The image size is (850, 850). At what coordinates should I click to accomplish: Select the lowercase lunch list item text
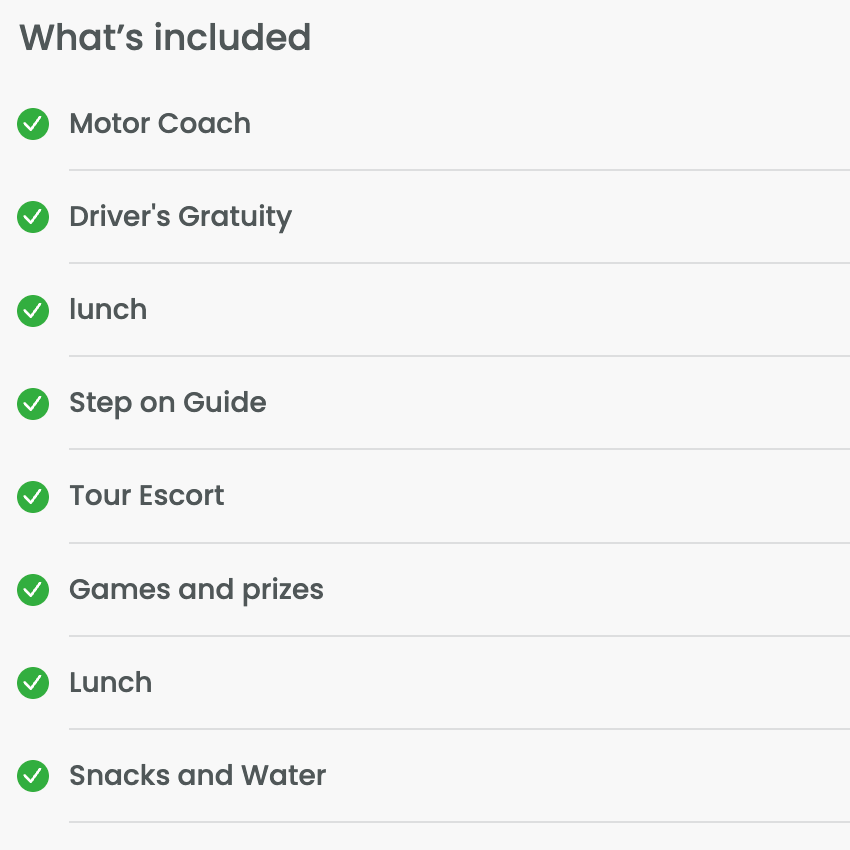[108, 310]
